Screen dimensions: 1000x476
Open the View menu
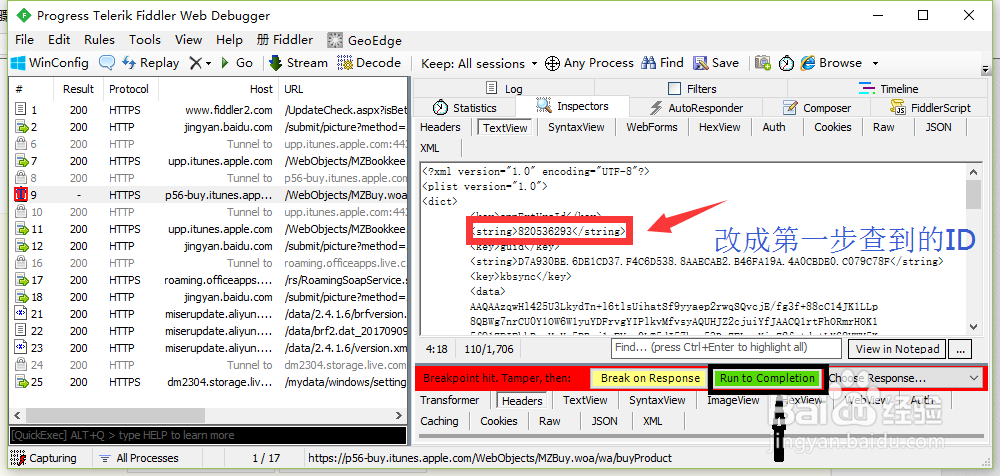click(188, 40)
